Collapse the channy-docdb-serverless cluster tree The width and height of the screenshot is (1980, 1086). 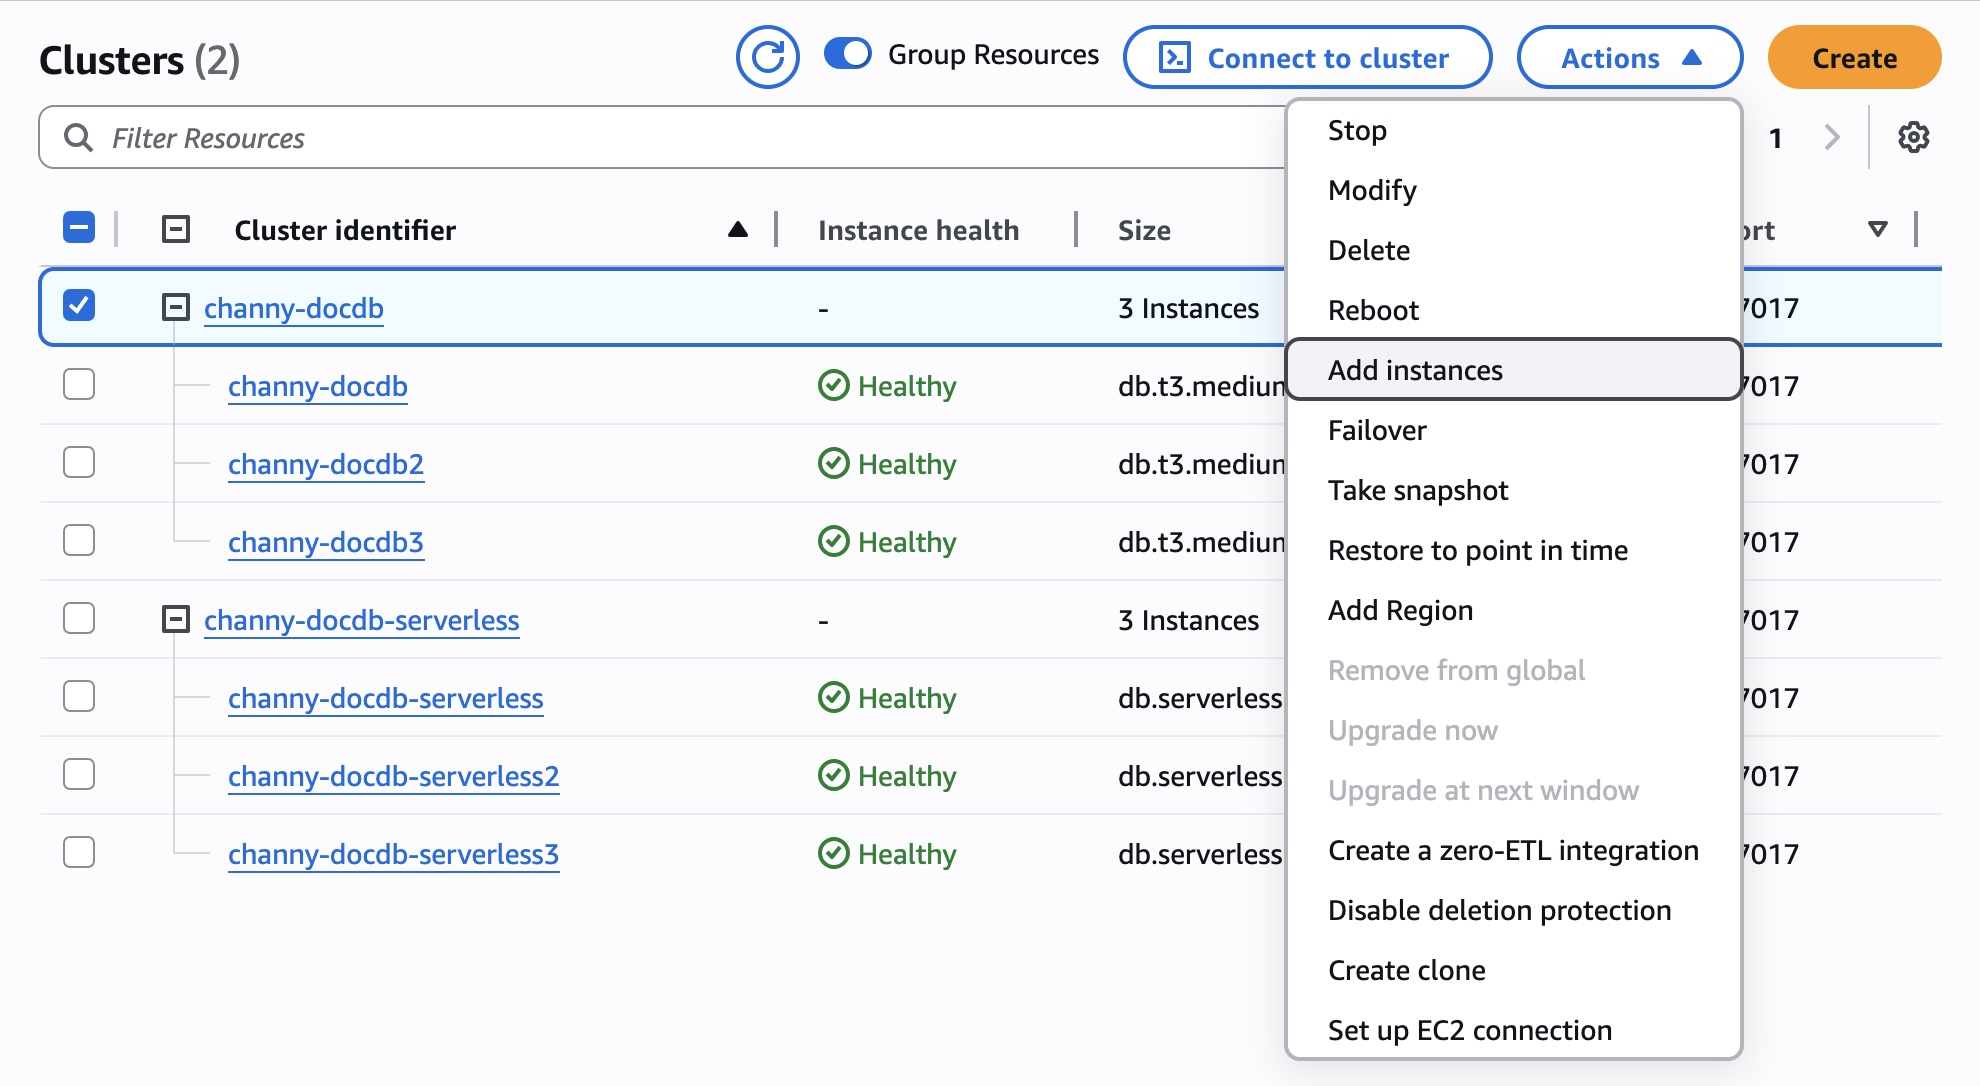pos(176,619)
